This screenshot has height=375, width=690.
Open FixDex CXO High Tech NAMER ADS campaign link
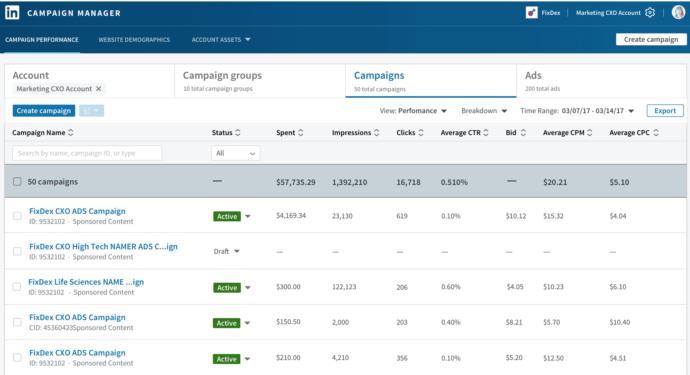103,246
